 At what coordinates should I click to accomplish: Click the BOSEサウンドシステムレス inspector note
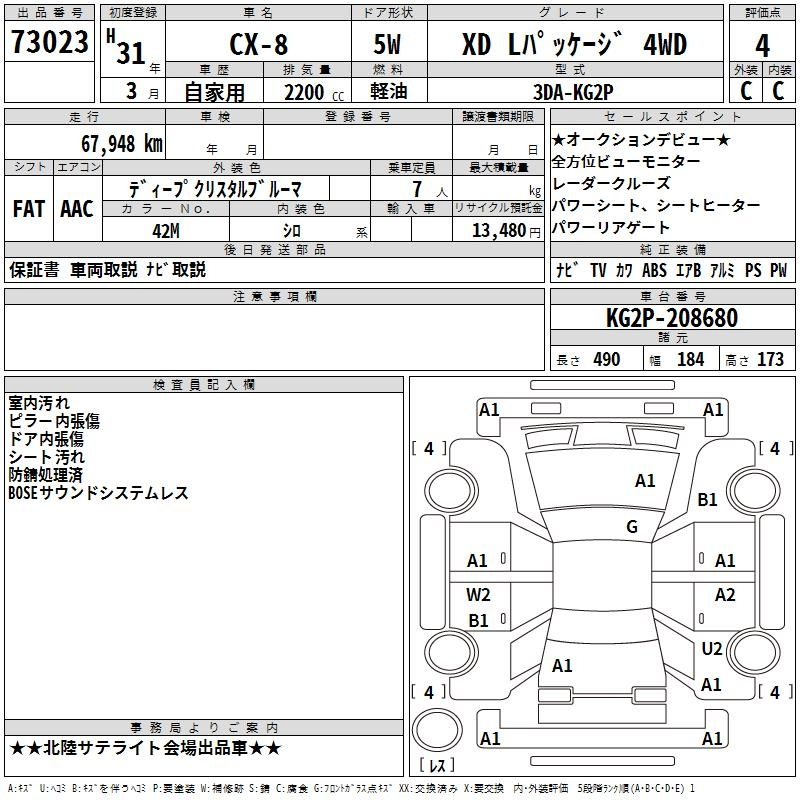(x=98, y=493)
